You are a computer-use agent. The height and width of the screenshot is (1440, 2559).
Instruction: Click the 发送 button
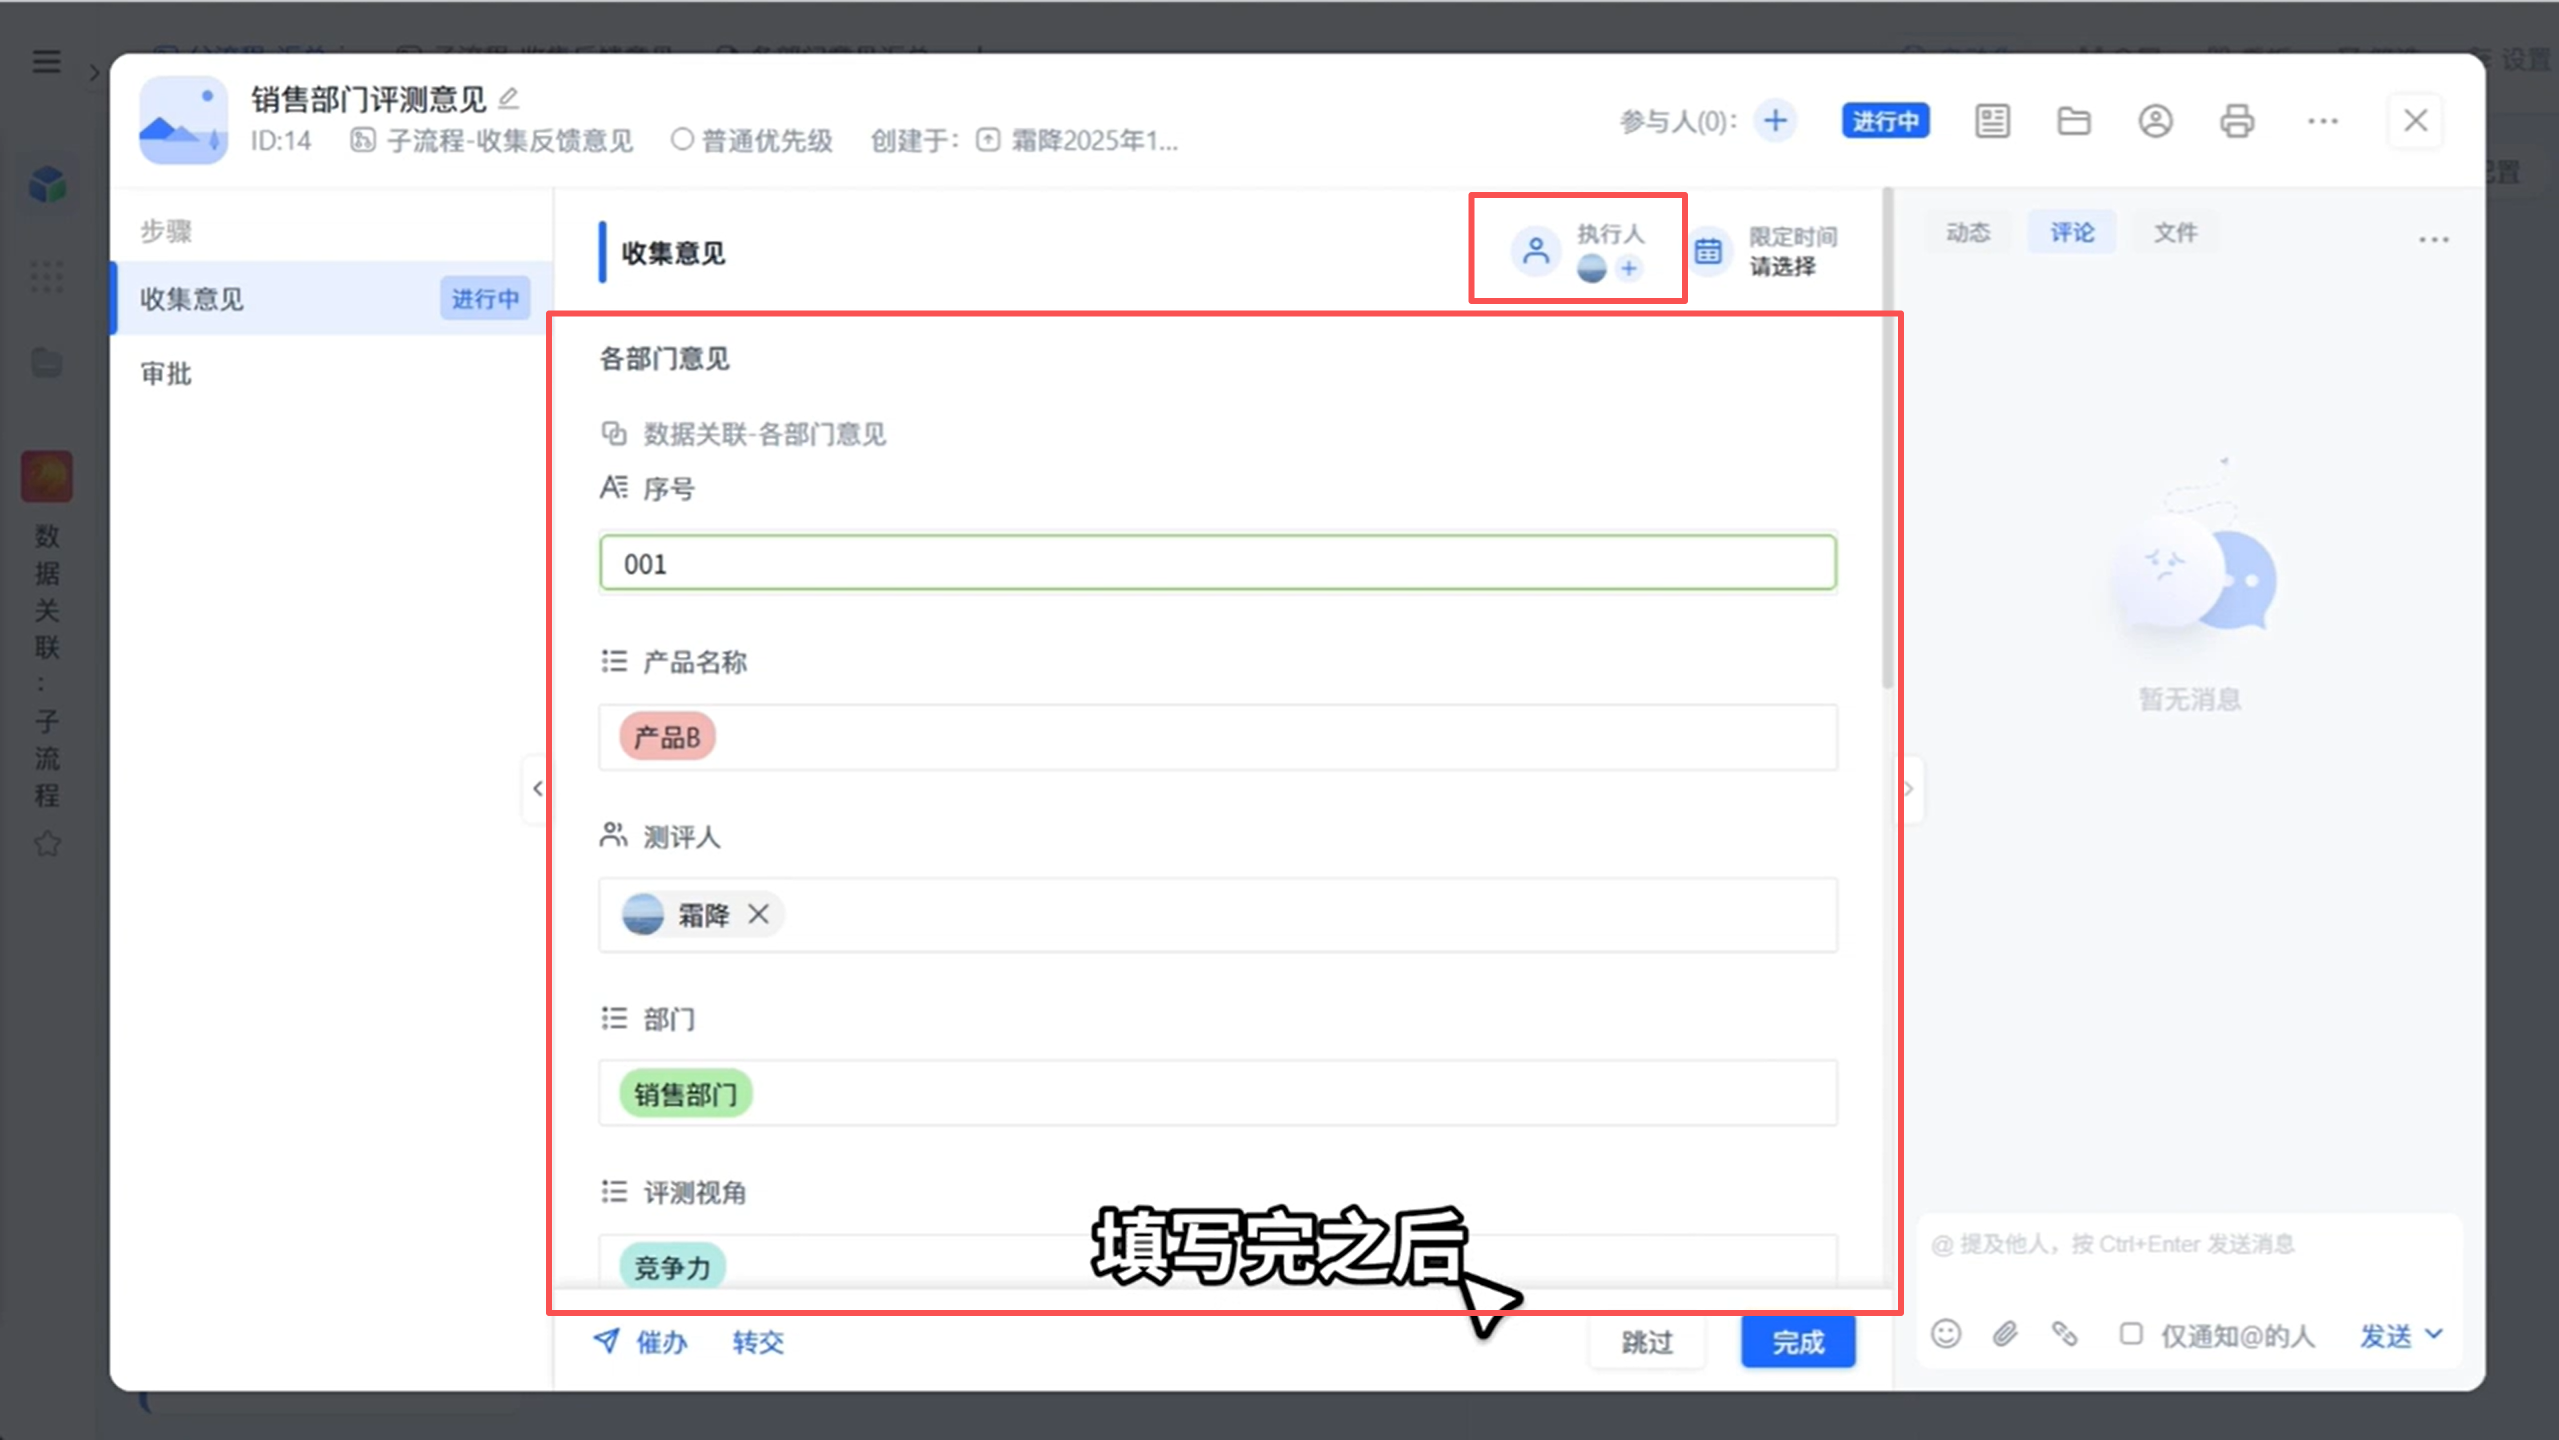(x=2385, y=1335)
